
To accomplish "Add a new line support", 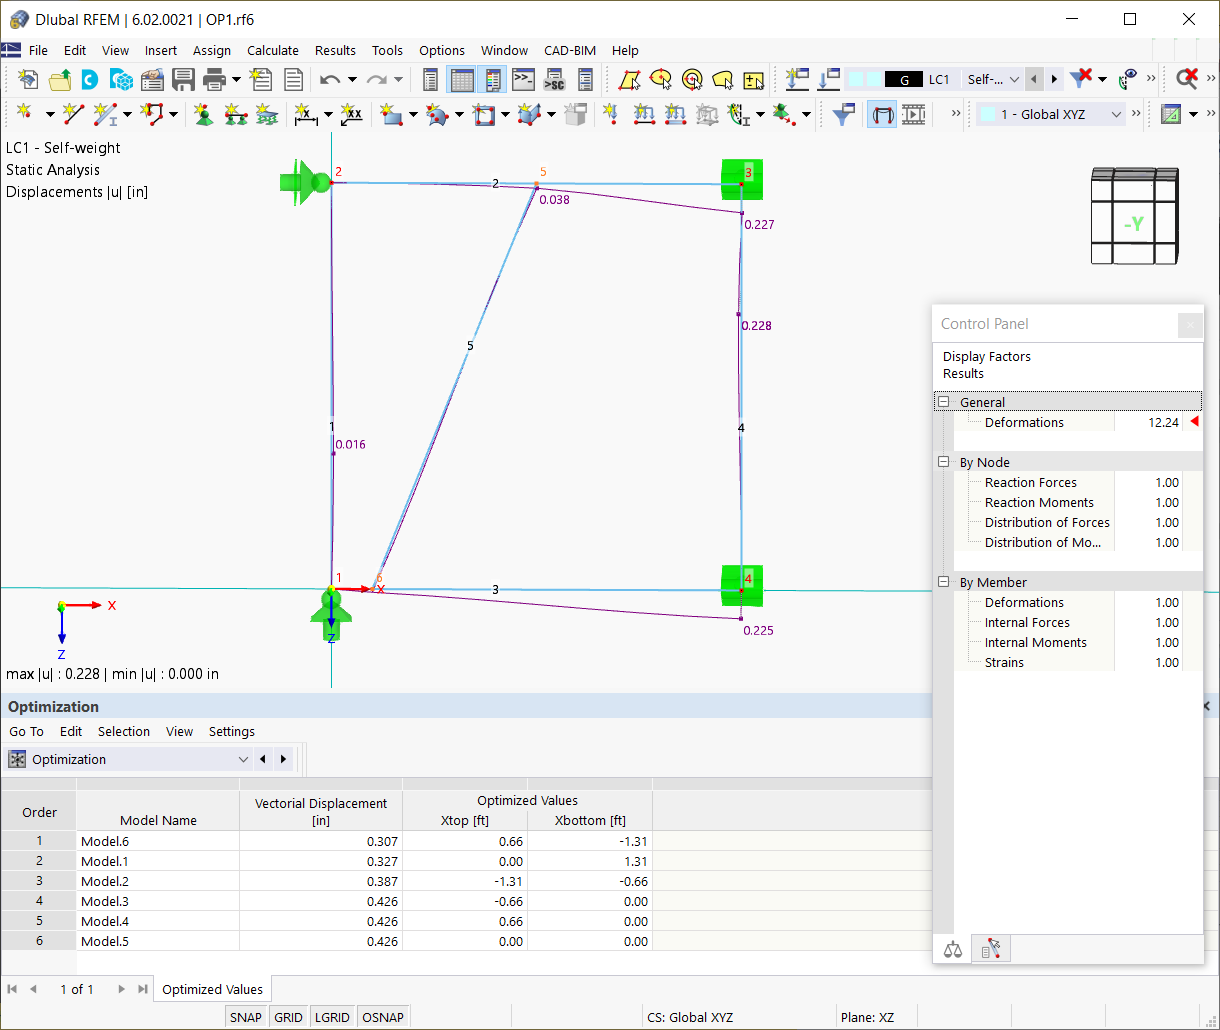I will tap(235, 115).
